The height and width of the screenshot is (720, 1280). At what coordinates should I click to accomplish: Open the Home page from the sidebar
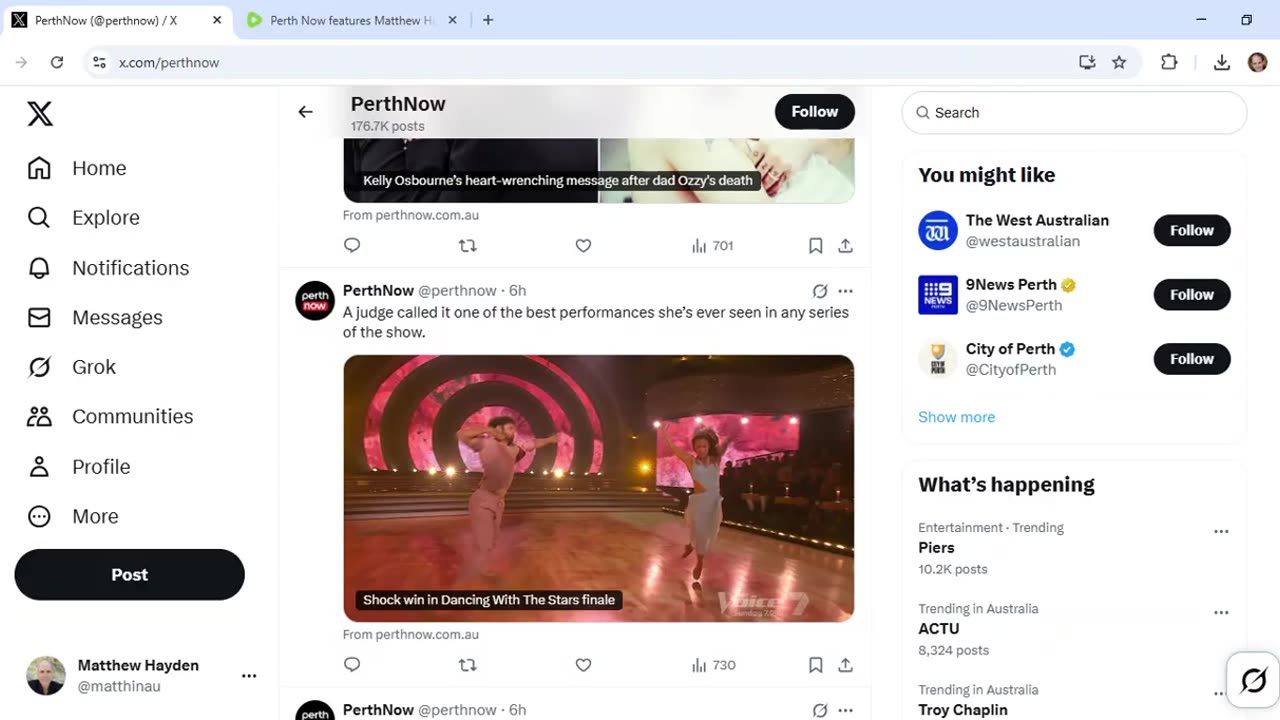coord(78,168)
